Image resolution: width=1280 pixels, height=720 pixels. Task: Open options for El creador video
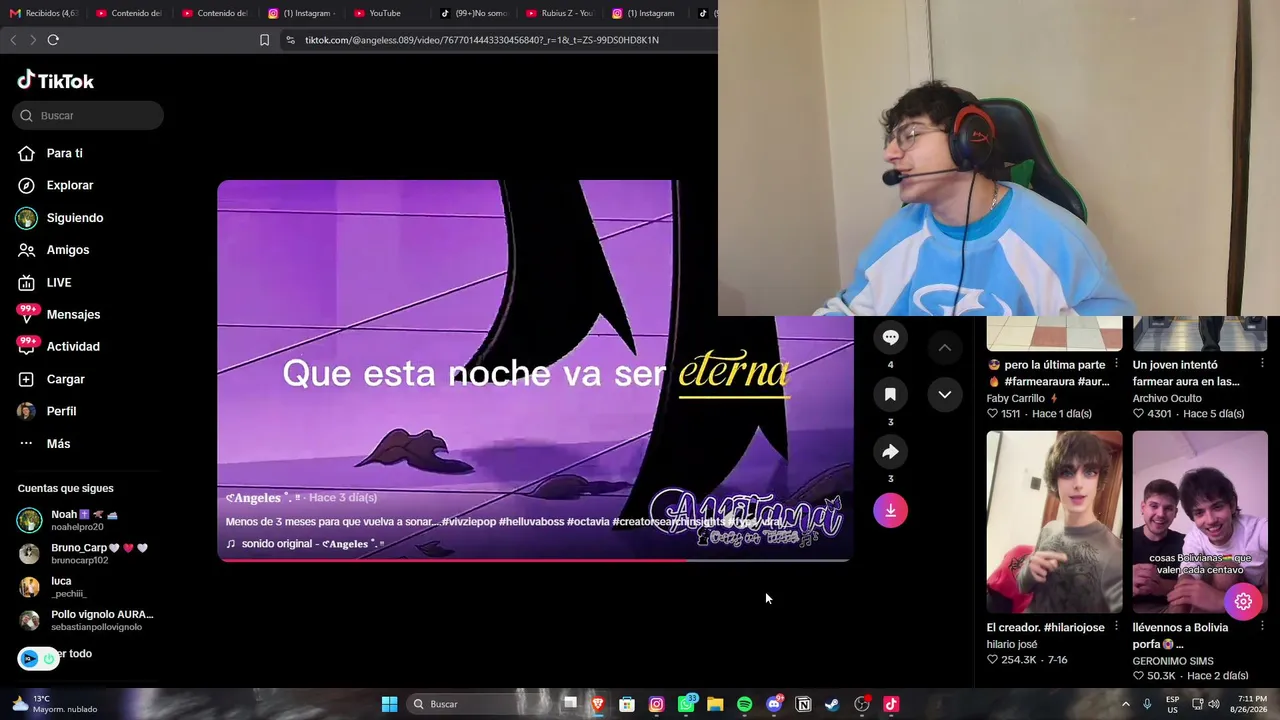[1116, 627]
